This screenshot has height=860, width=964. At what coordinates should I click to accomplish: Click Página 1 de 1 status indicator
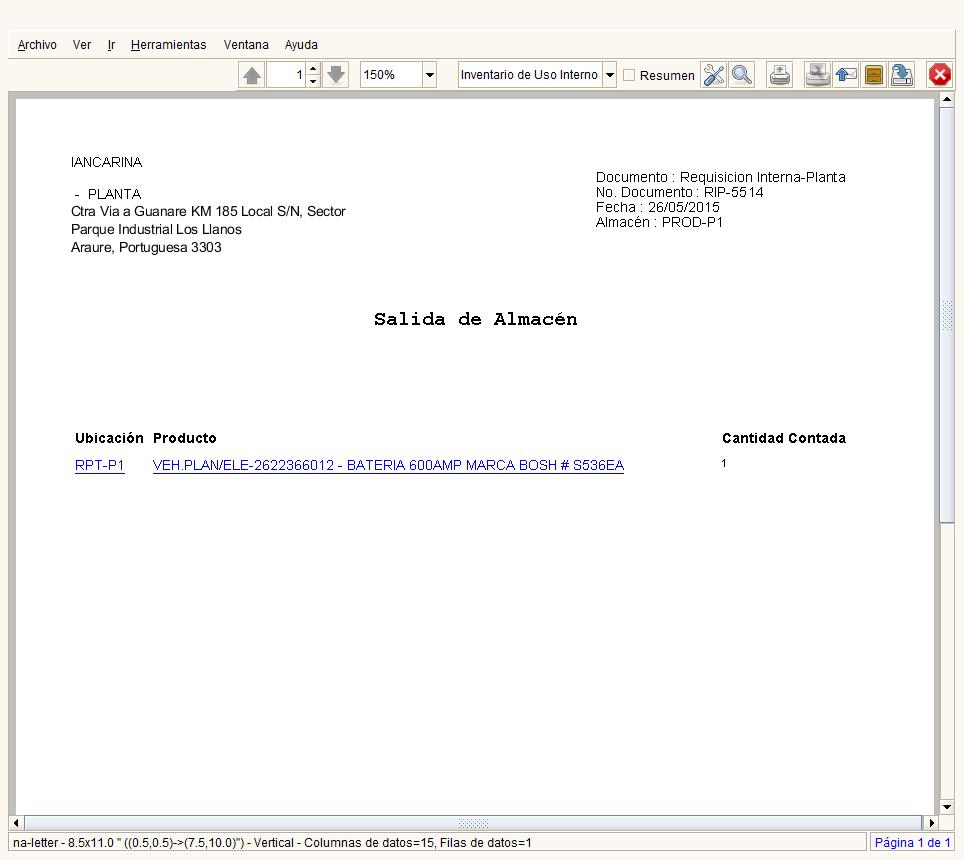(912, 843)
